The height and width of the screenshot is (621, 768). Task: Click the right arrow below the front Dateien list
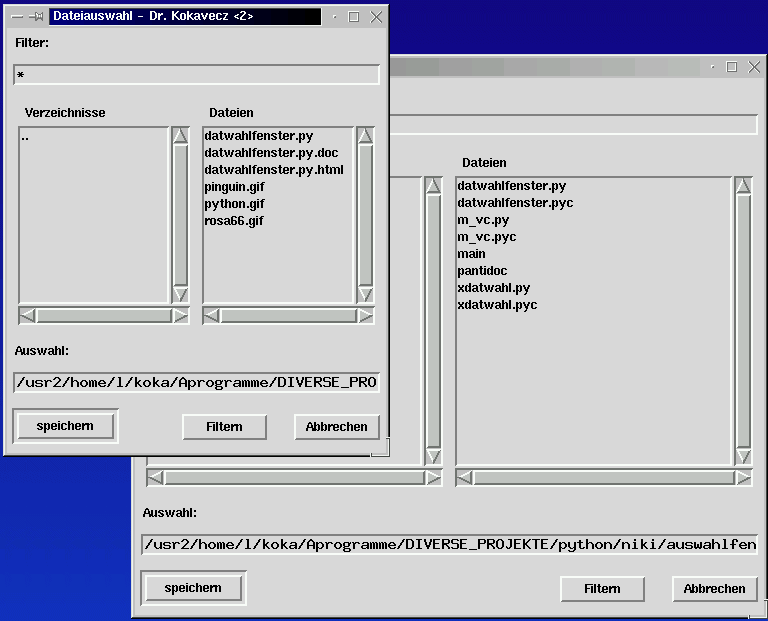[365, 316]
